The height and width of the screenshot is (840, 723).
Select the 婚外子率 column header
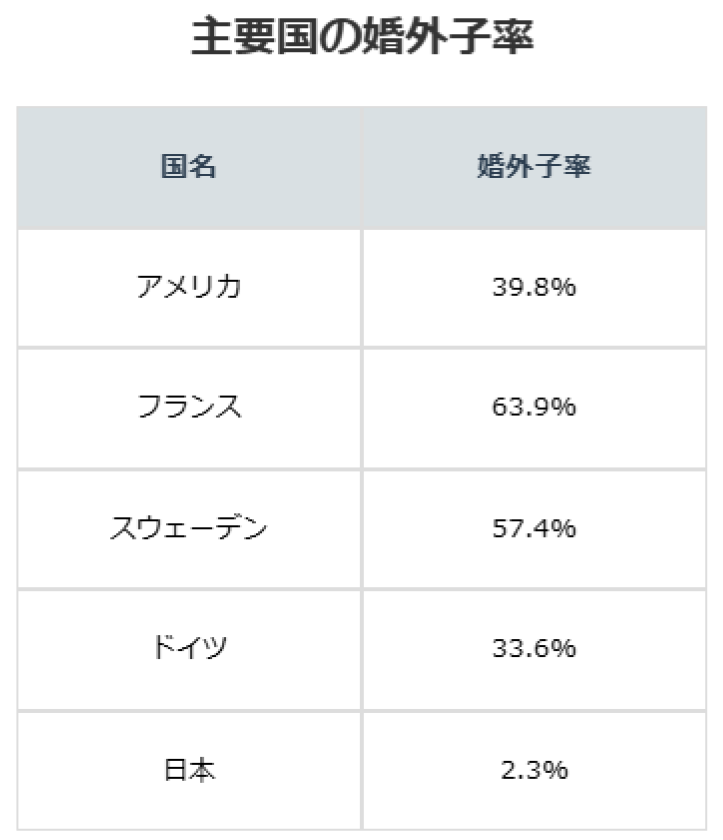pos(534,168)
